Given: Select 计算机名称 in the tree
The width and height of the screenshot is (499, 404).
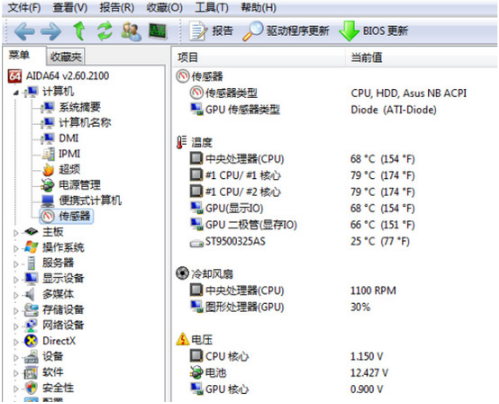Looking at the screenshot, I should click(x=85, y=123).
